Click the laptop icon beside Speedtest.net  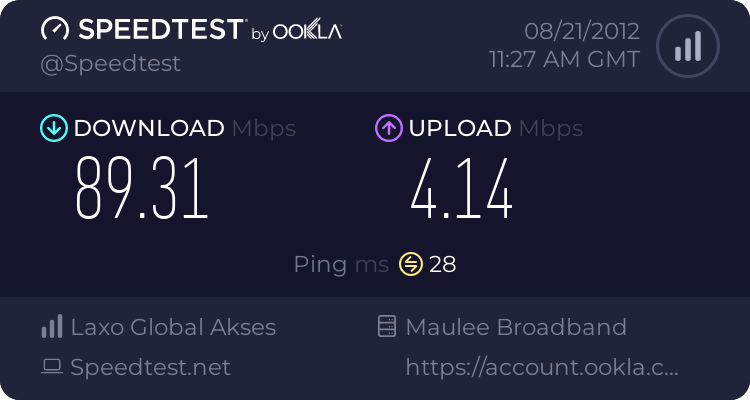tap(52, 367)
